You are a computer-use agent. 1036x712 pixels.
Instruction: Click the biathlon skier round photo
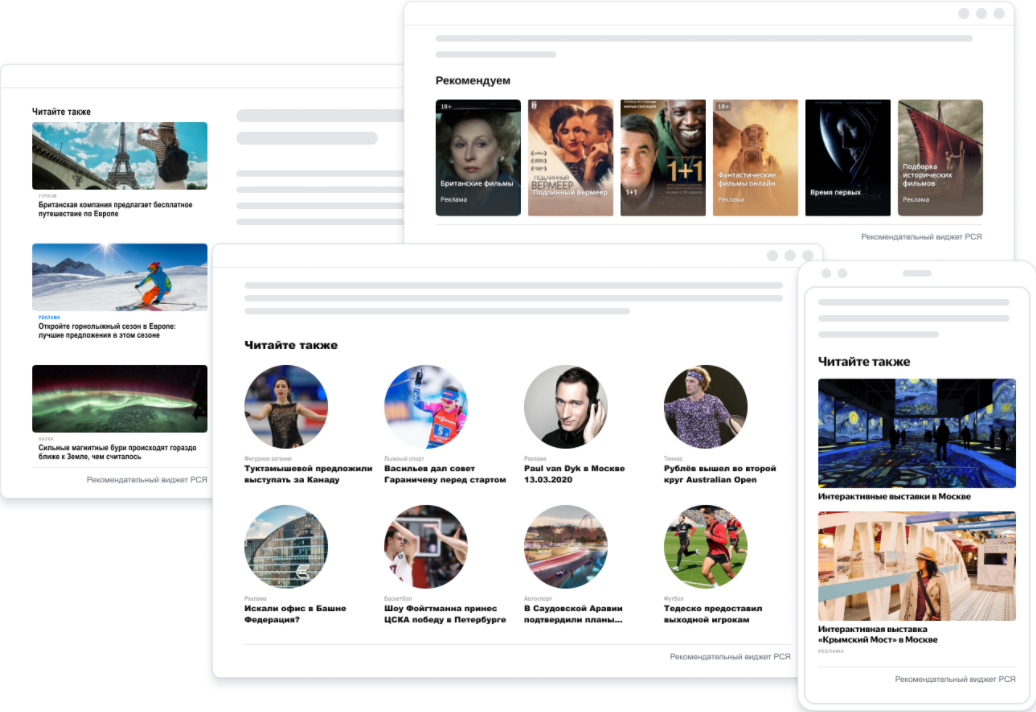426,406
